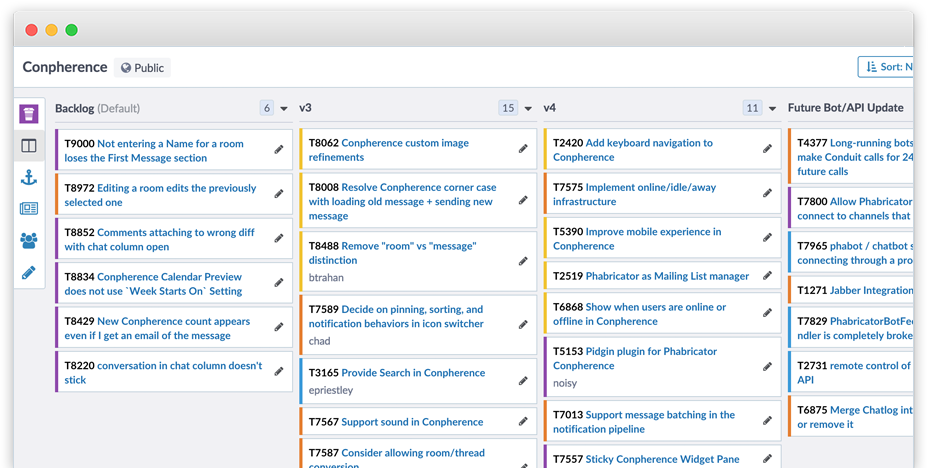Open the workboard columns icon in sidebar
This screenshot has width=928, height=468.
[28, 146]
